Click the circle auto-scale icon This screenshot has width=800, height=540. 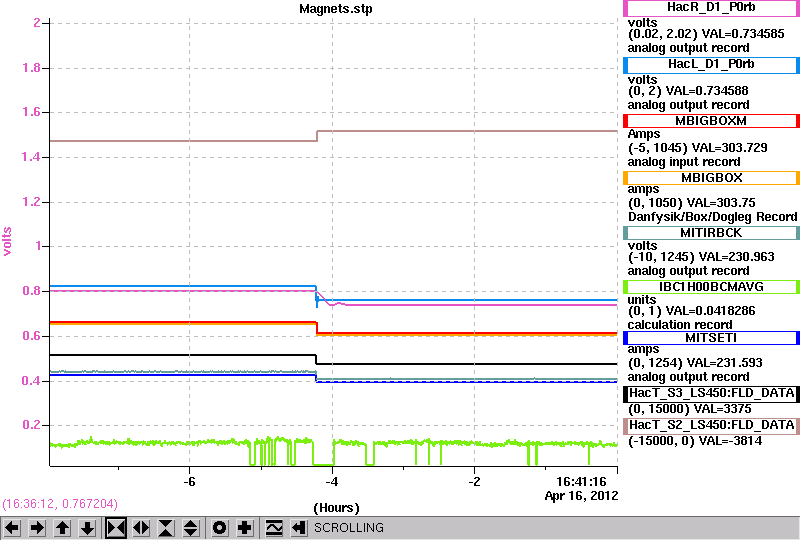[x=220, y=528]
